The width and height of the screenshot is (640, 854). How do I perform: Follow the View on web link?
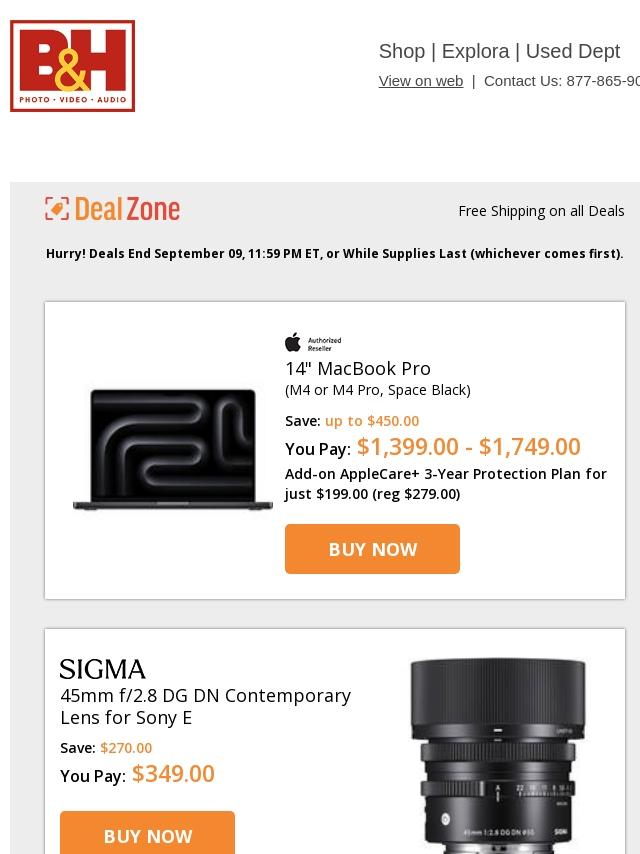(x=421, y=81)
